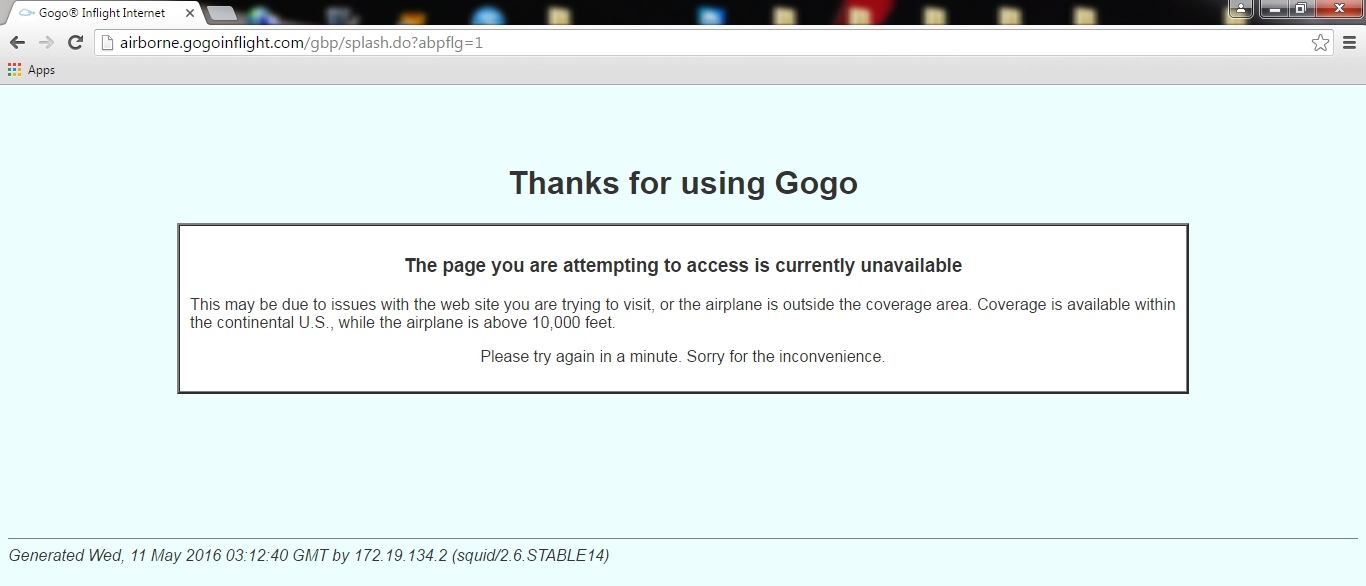Screen dimensions: 1366x586
Task: Reload the Gogo splash page
Action: tap(75, 42)
